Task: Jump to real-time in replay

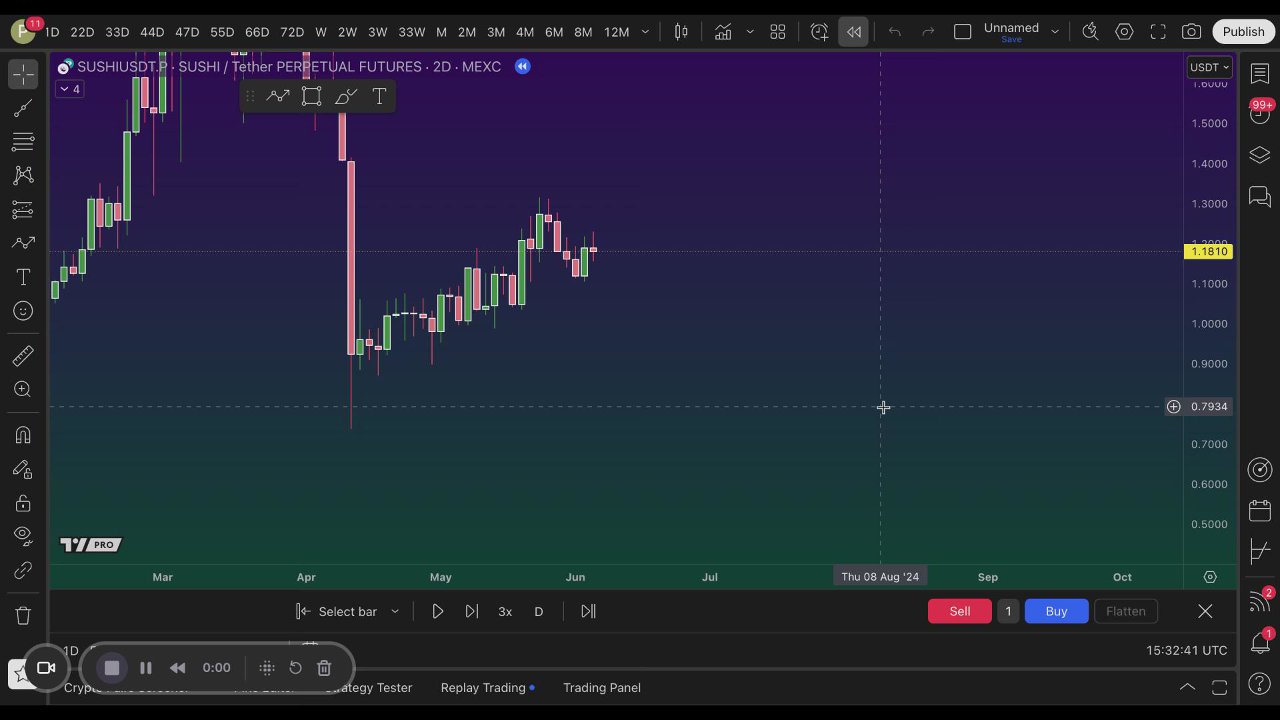Action: (588, 611)
